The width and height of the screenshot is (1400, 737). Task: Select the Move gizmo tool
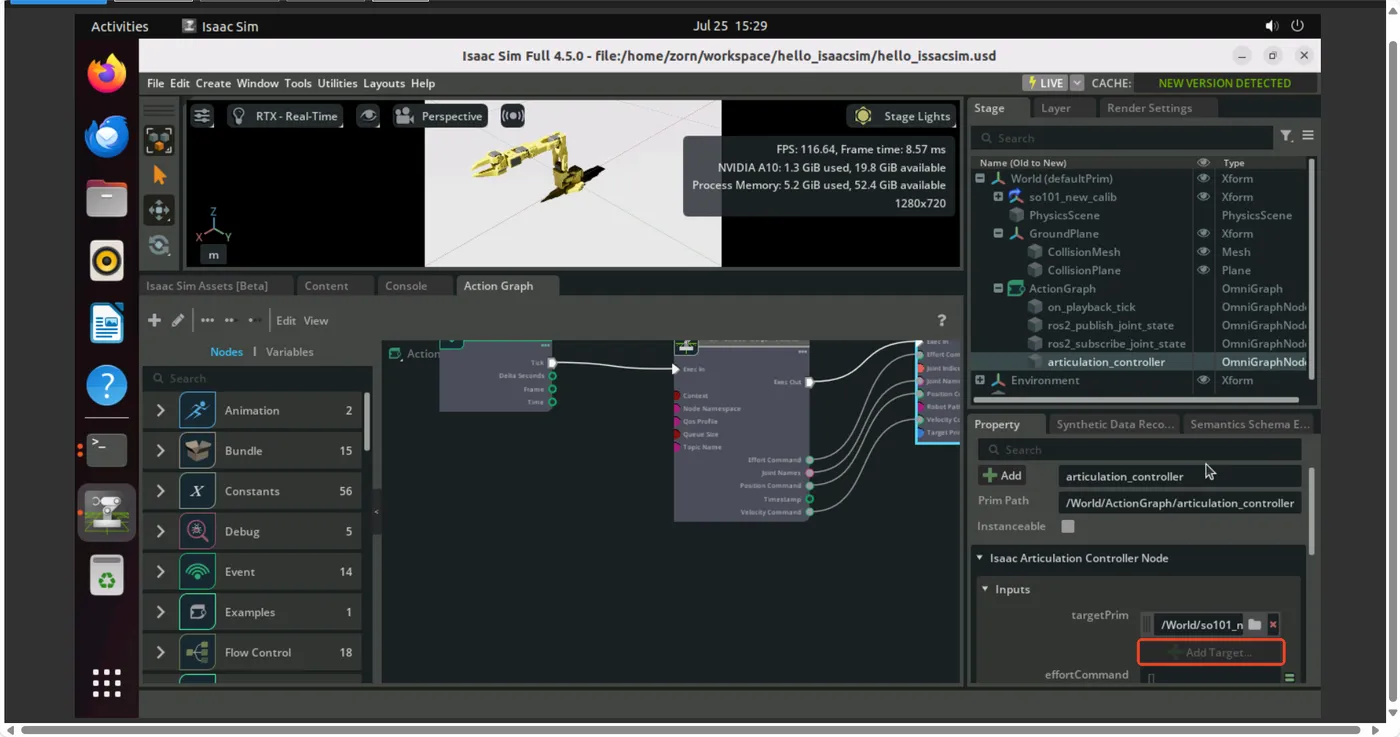[x=159, y=210]
